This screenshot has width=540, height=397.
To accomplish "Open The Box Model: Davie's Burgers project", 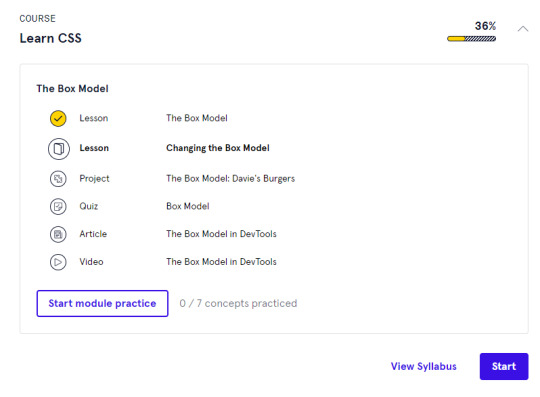I will (x=230, y=178).
